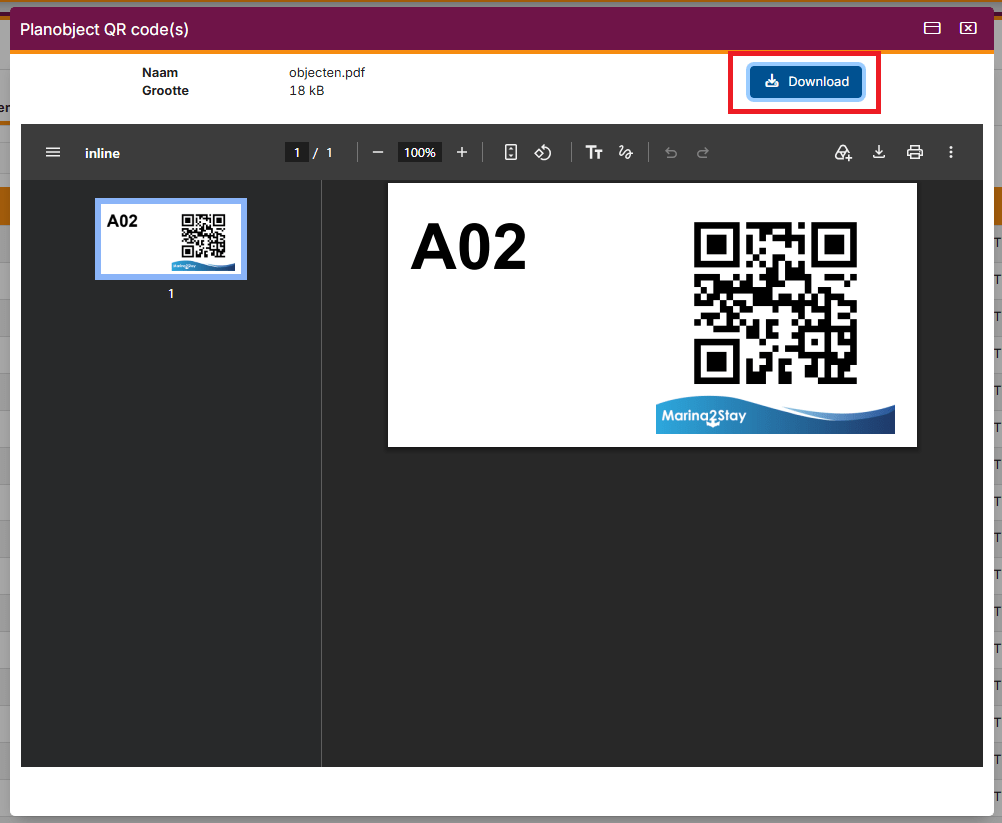Click the Marina2Stay logo banner

[775, 415]
